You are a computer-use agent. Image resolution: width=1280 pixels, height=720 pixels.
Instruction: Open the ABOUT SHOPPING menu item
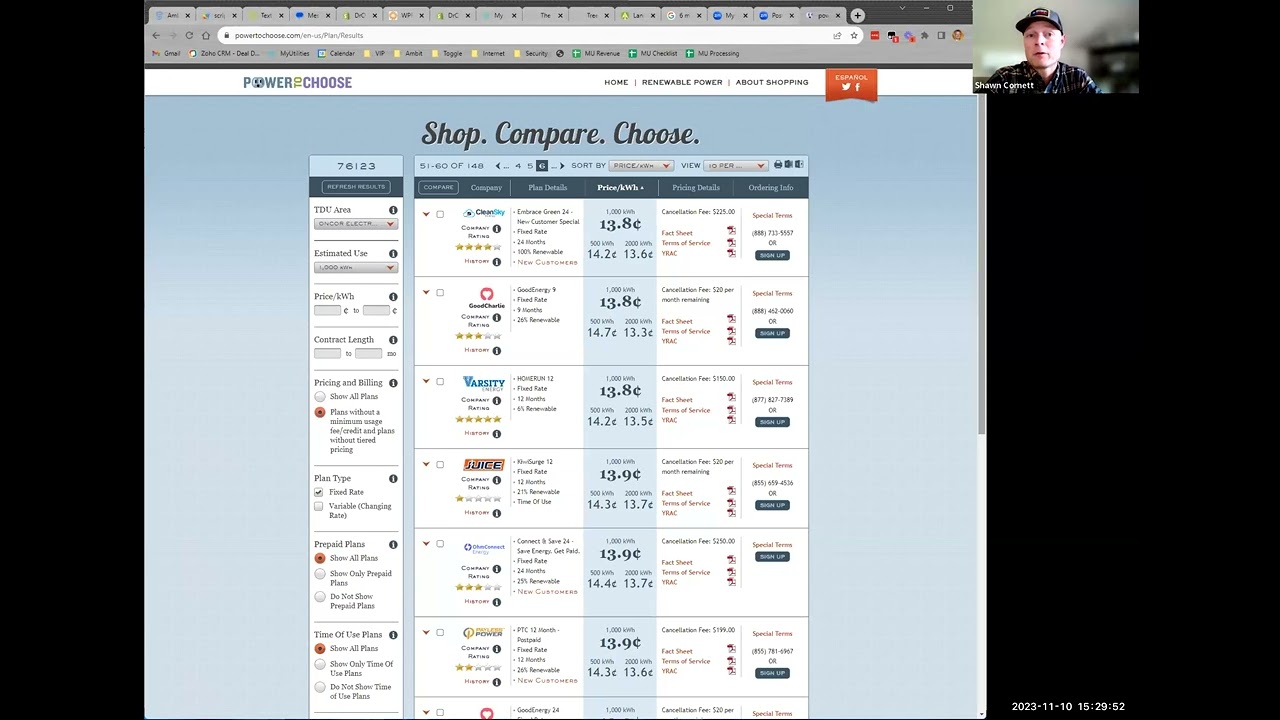click(772, 83)
